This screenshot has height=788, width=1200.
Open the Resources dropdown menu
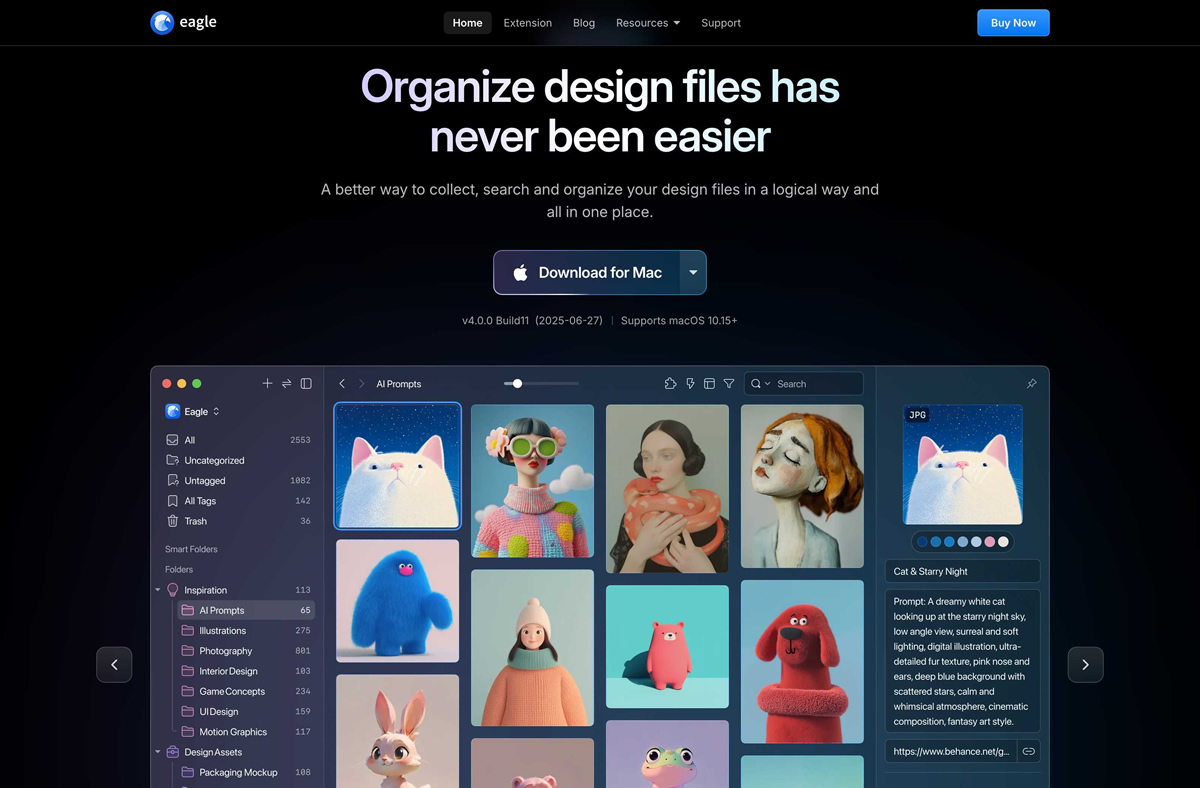(x=647, y=23)
